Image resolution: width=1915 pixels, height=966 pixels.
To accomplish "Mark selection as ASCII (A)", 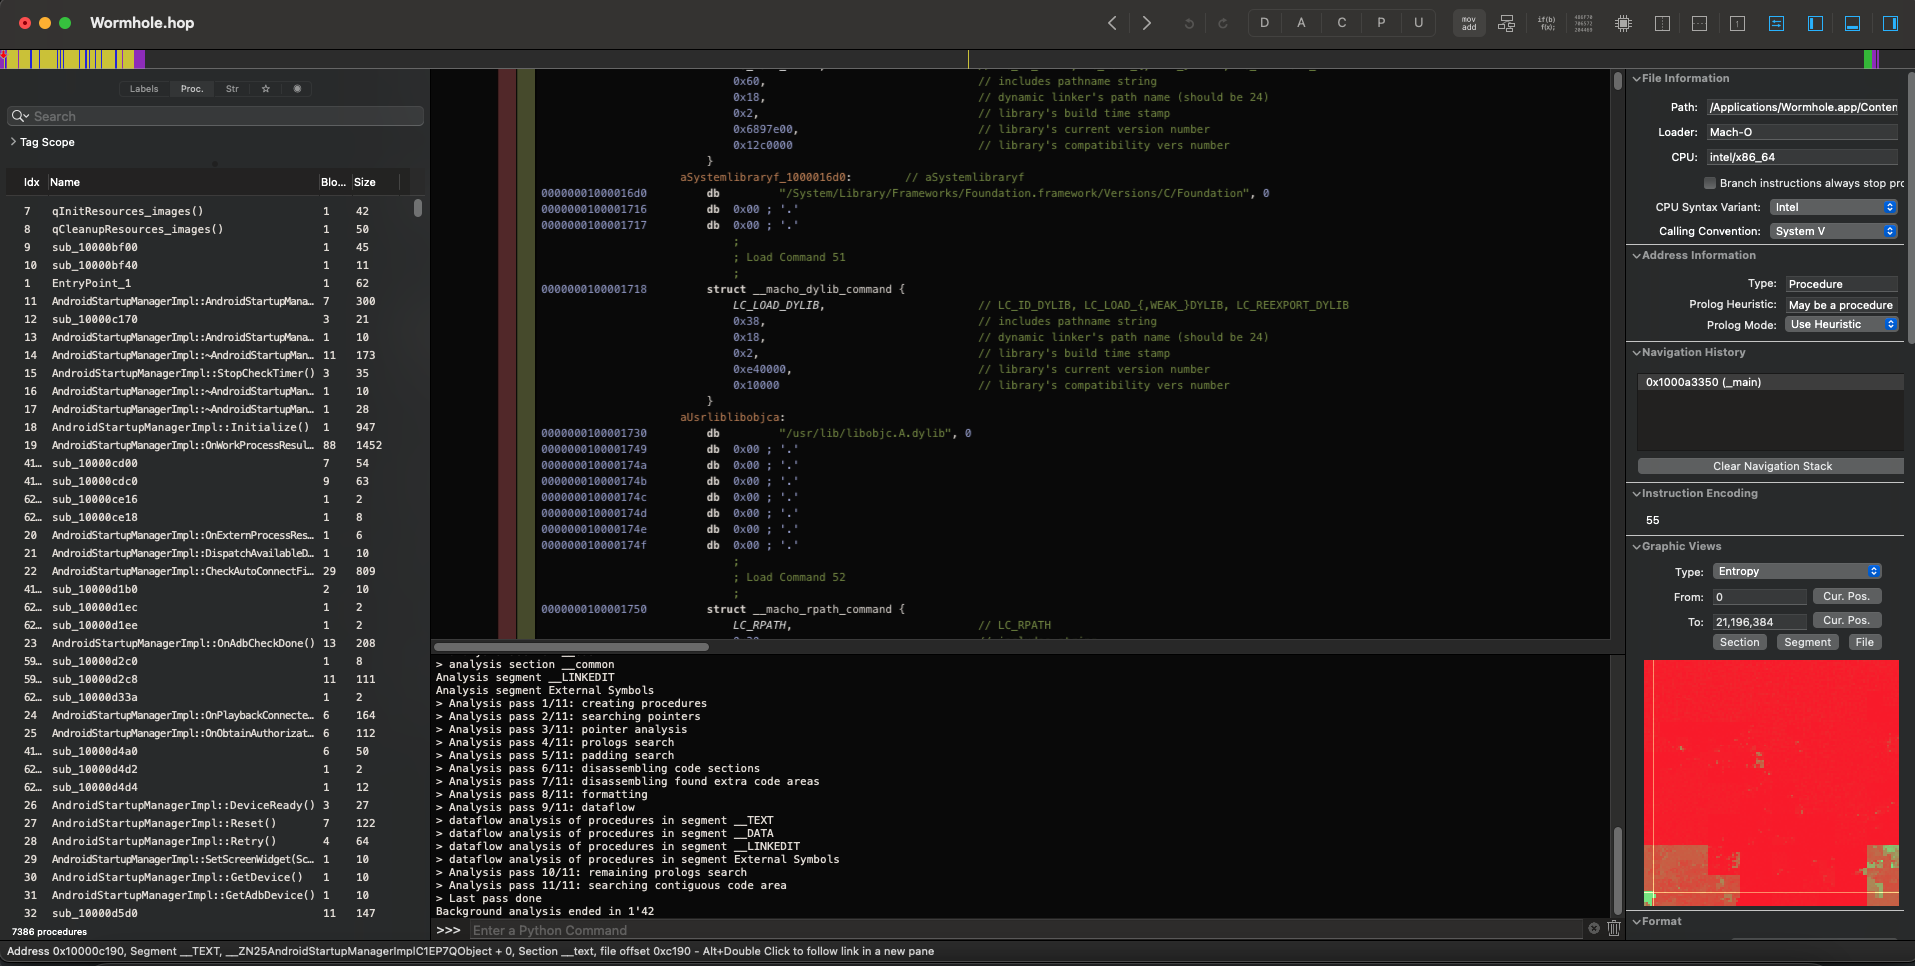I will (1301, 23).
